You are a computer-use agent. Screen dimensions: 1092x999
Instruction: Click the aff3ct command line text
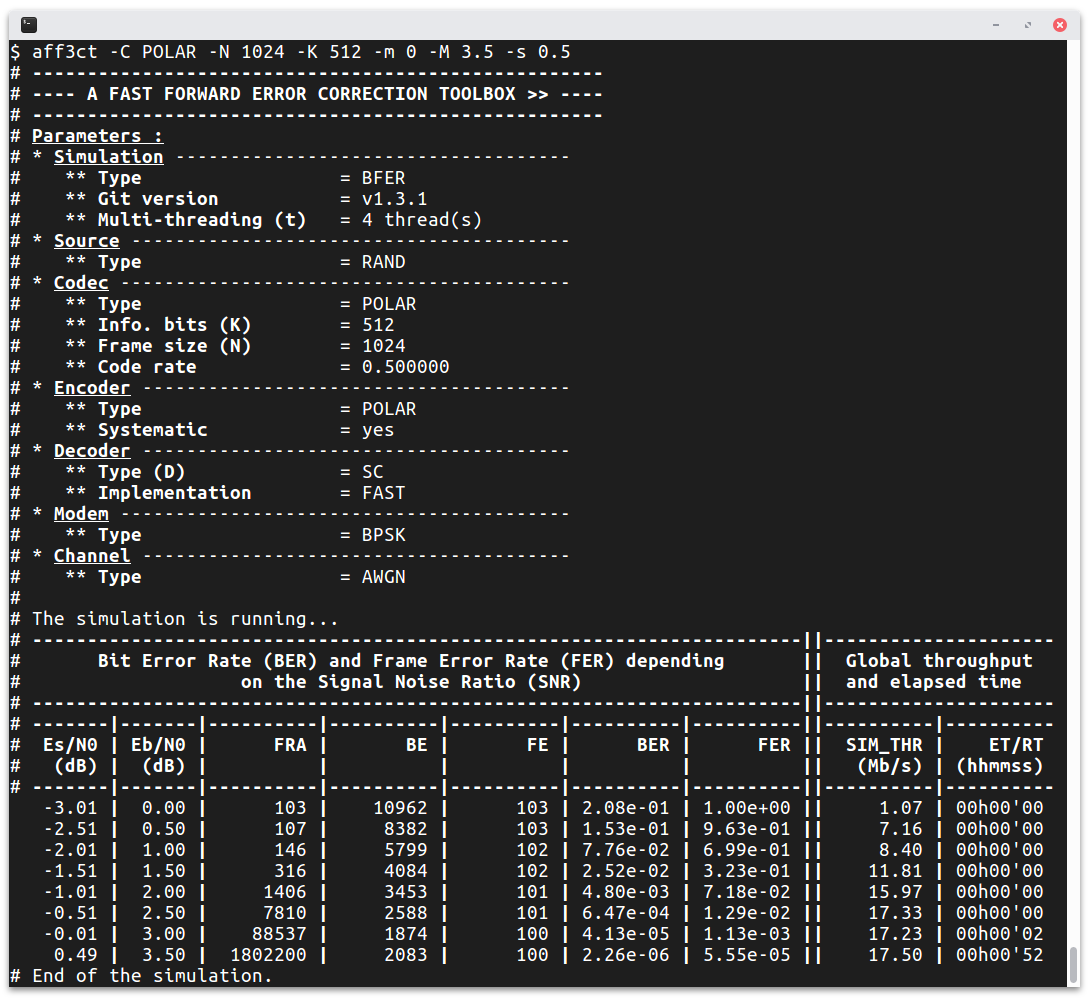pos(301,52)
